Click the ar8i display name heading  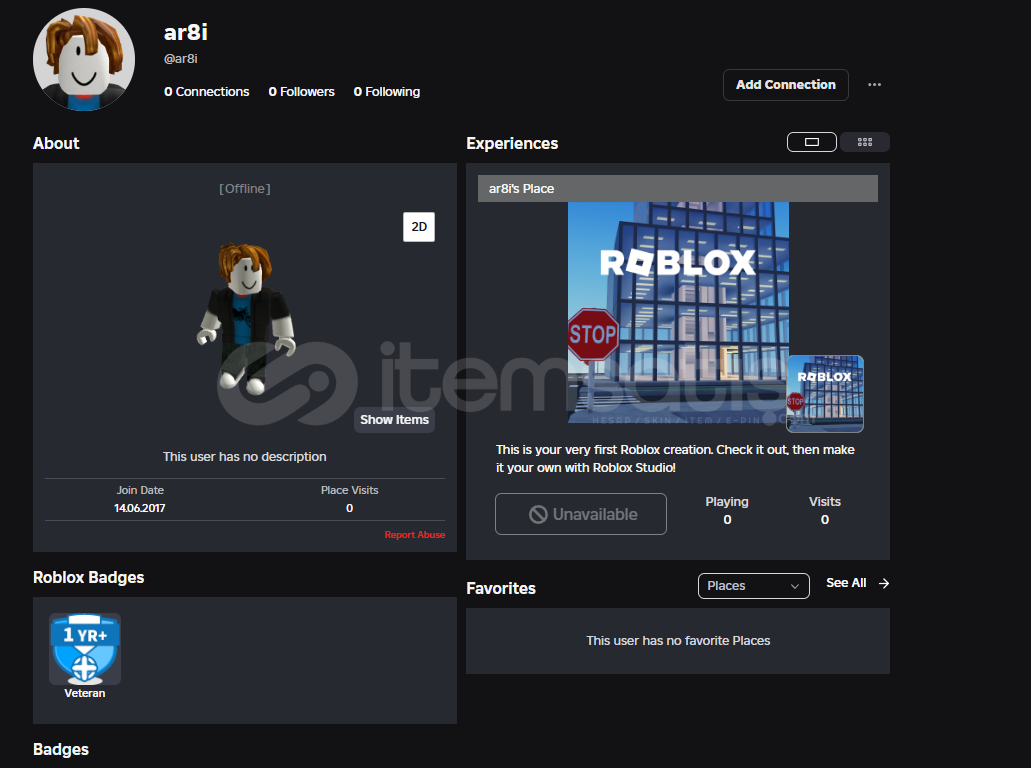[x=185, y=32]
